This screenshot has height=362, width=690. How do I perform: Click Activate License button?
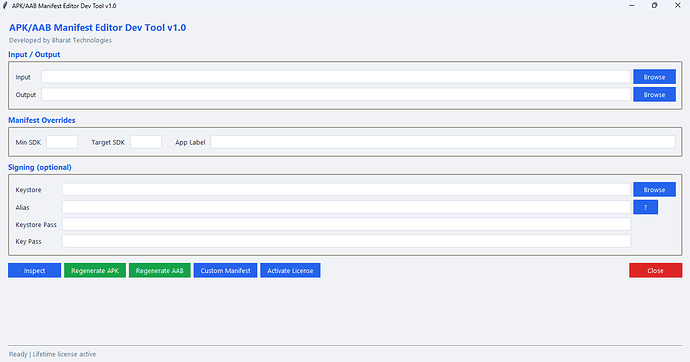(290, 271)
